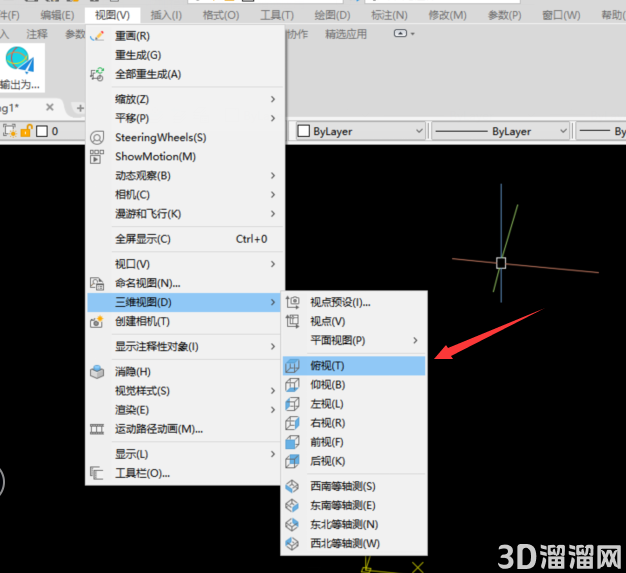626x573 pixels.
Task: Click the layer freeze sun icon
Action: (x=10, y=131)
